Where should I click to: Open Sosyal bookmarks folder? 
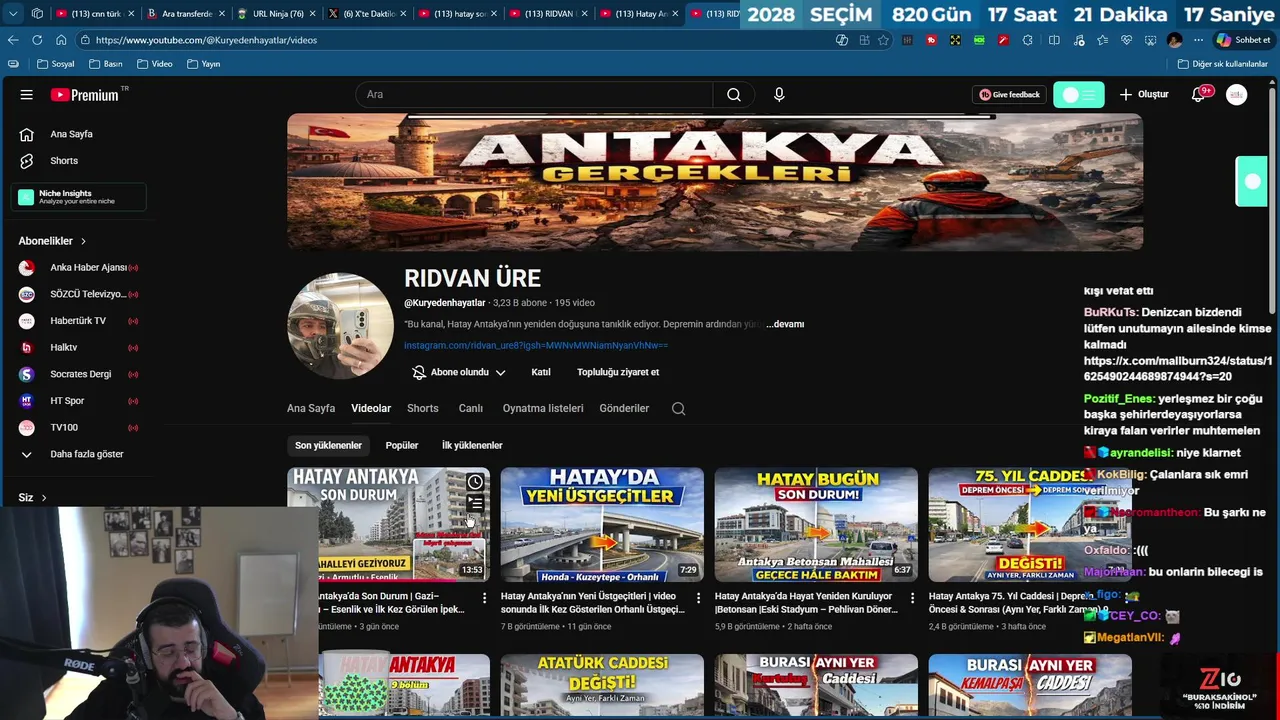click(x=56, y=64)
